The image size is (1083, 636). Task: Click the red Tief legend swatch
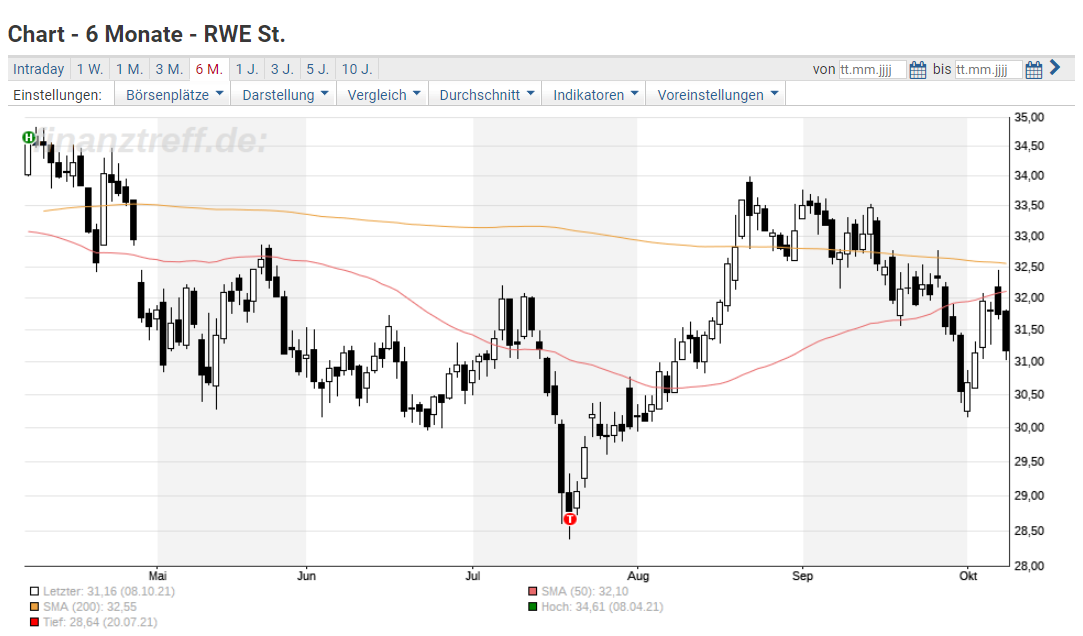tap(35, 622)
